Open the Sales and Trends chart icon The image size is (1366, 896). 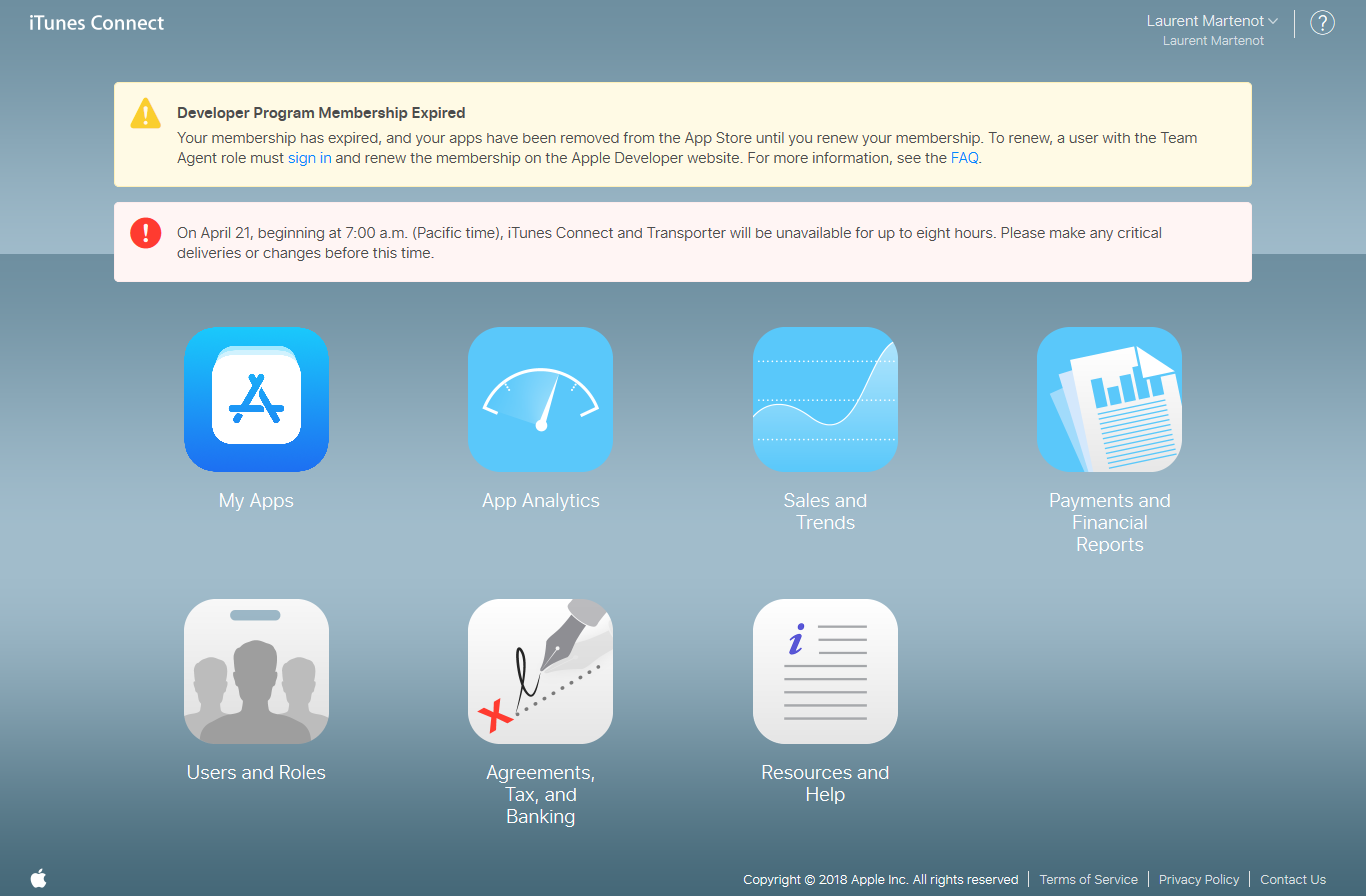(825, 399)
